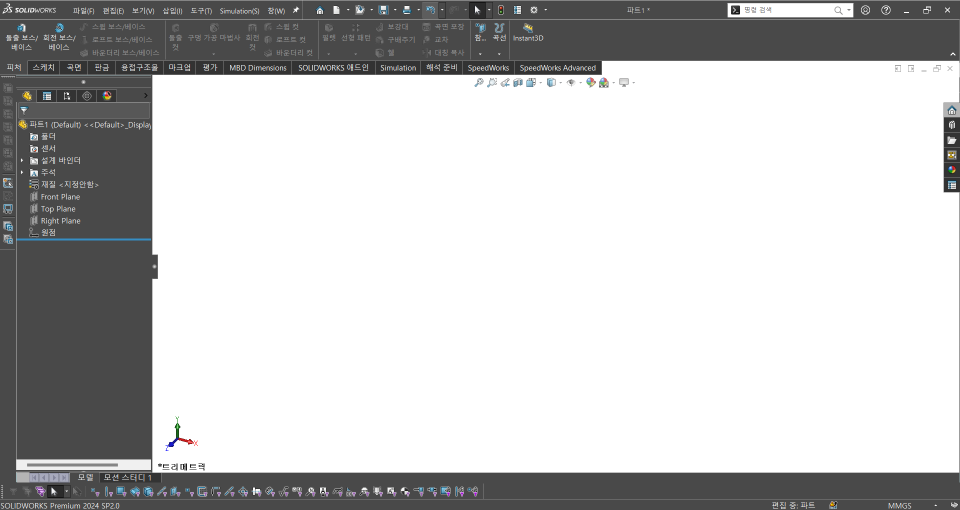Image resolution: width=960 pixels, height=510 pixels.
Task: Open the 편집(E) menu
Action: pyautogui.click(x=113, y=11)
